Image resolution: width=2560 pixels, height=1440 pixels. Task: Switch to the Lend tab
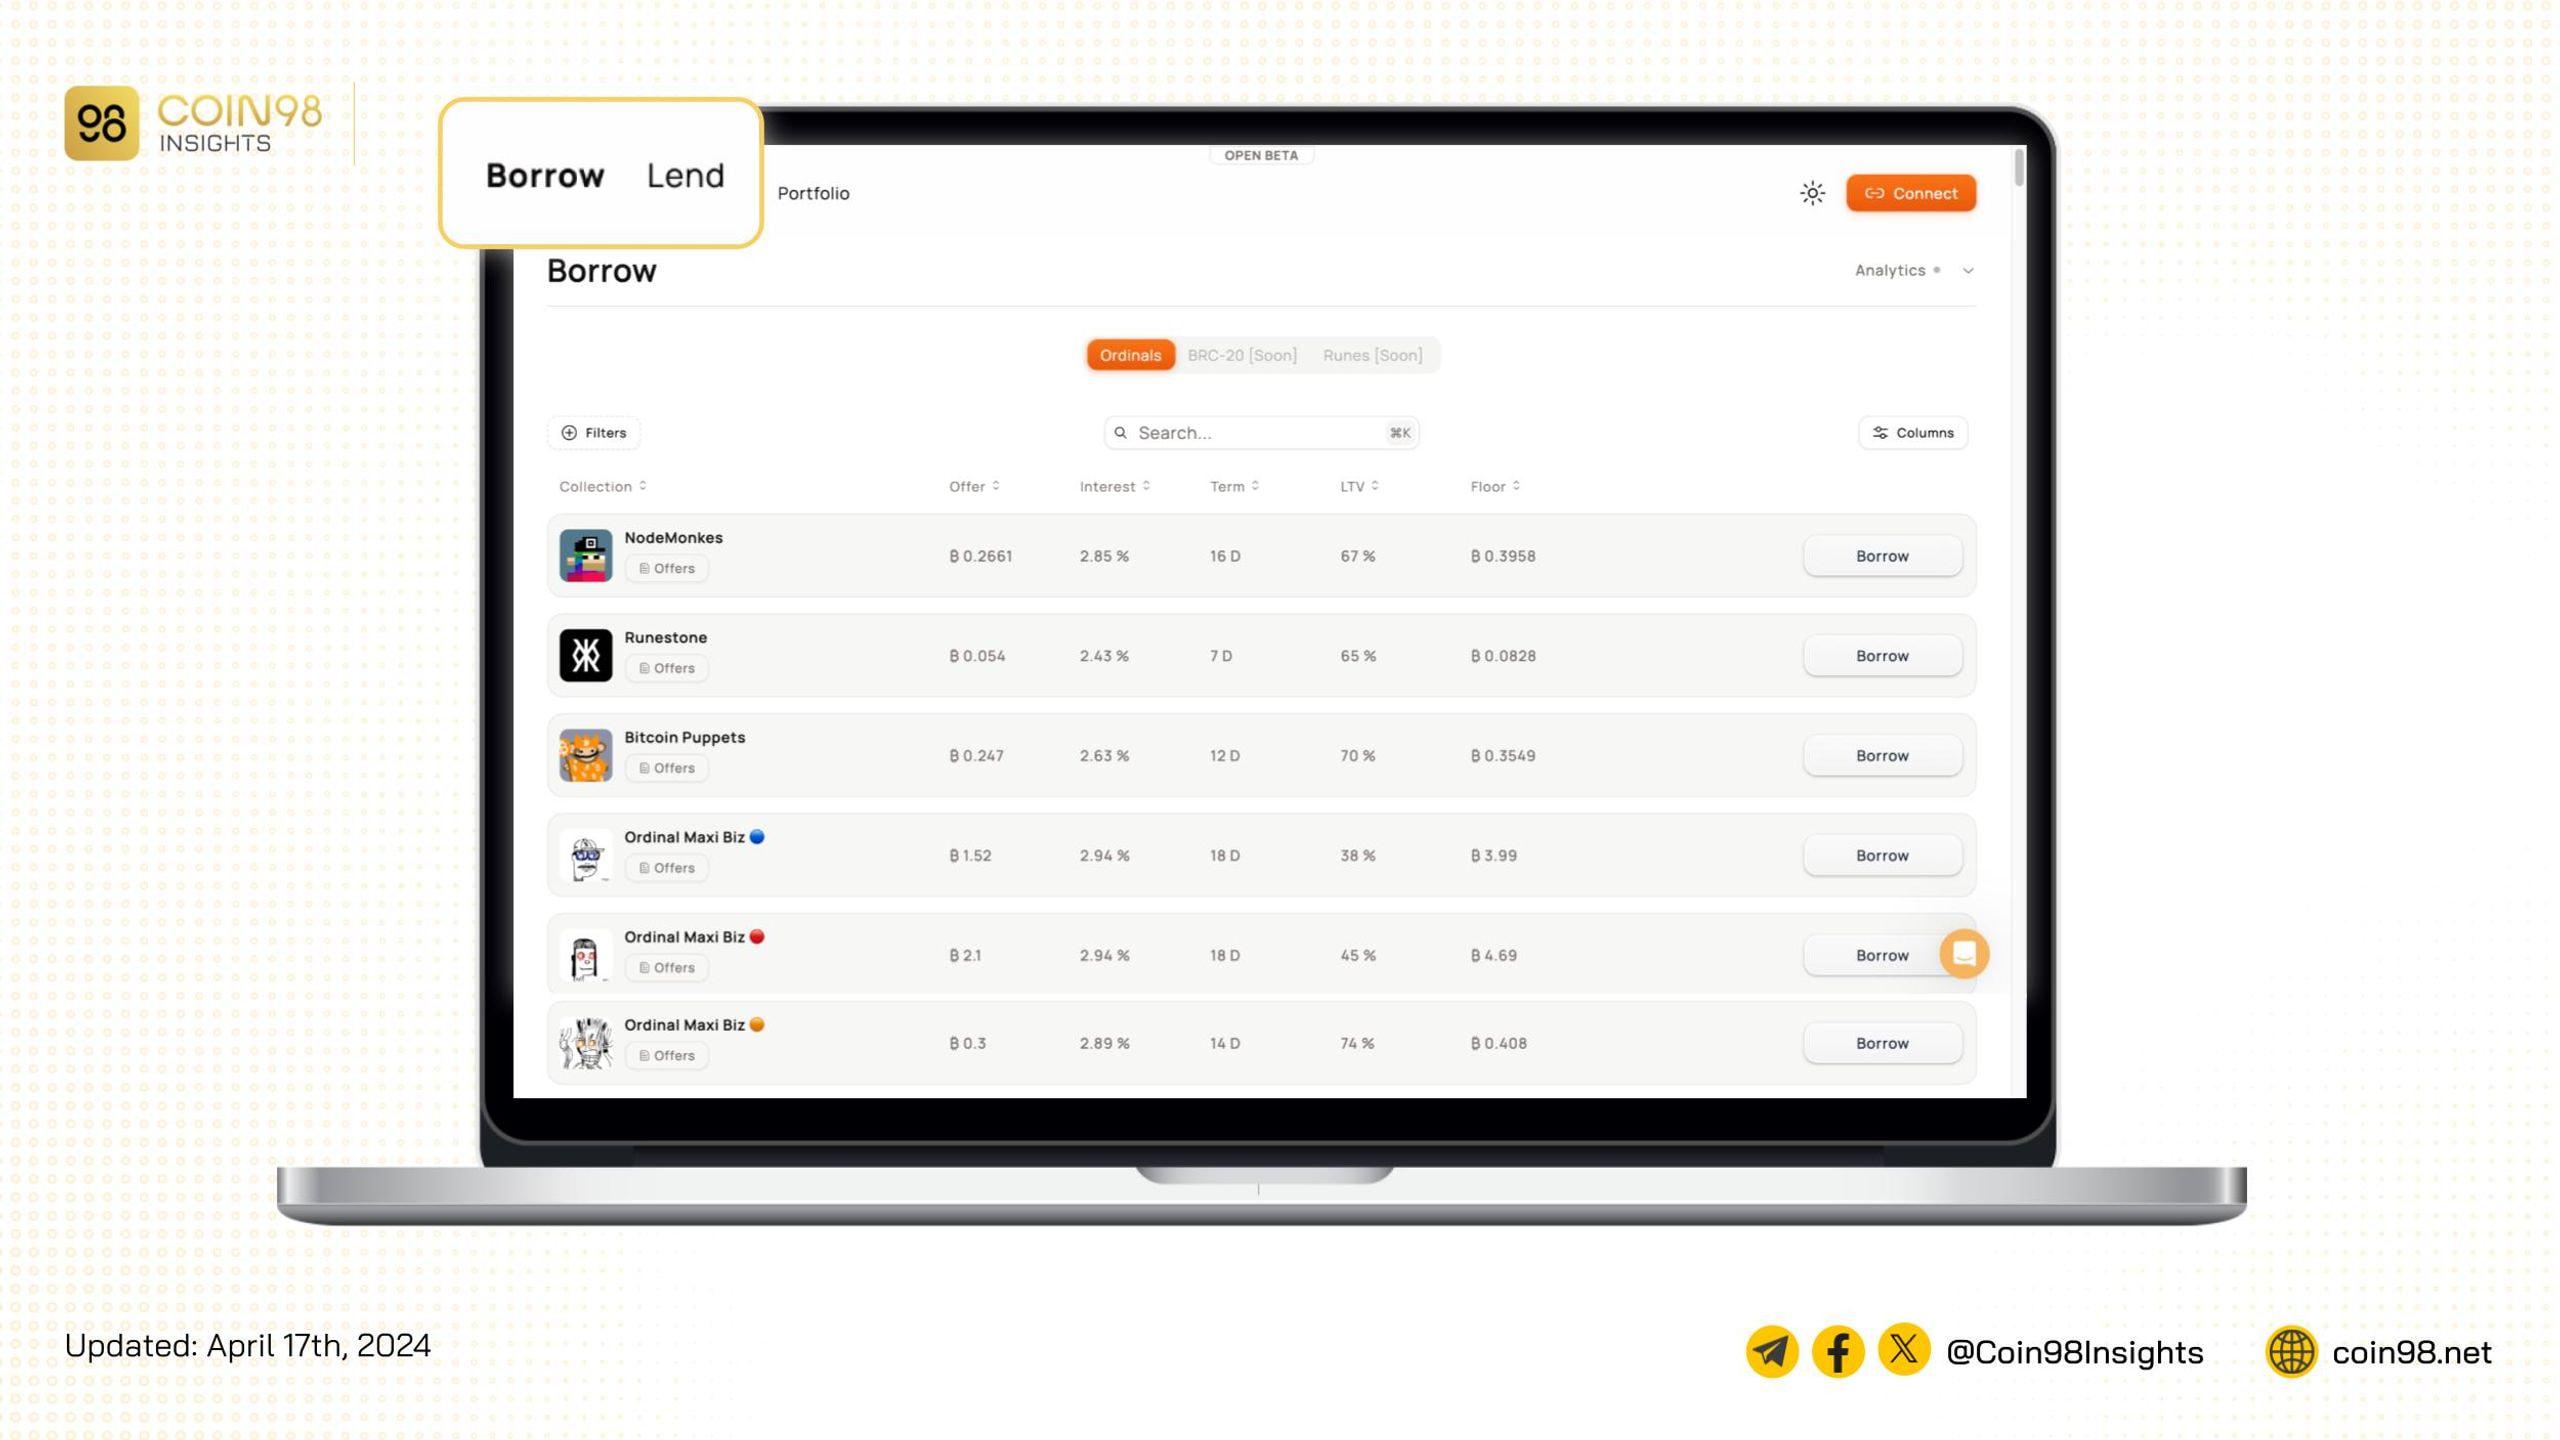tap(686, 174)
